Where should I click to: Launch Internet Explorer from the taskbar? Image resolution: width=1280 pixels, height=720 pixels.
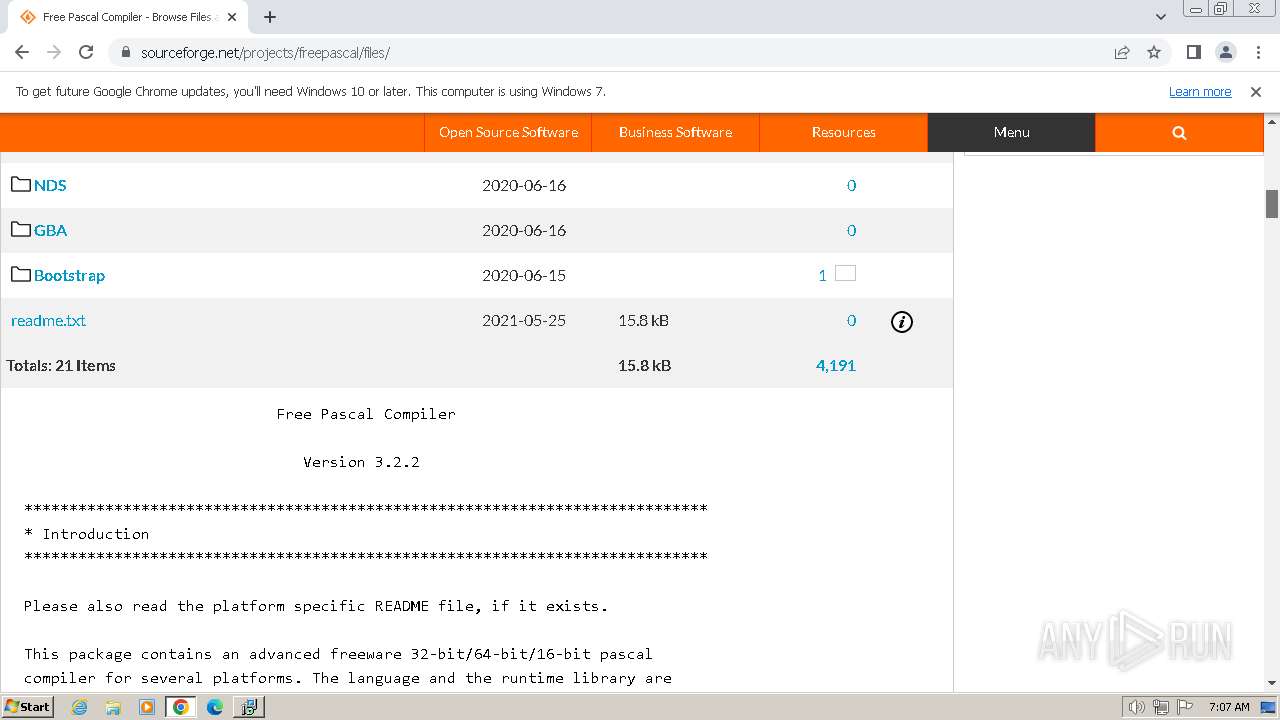[80, 707]
